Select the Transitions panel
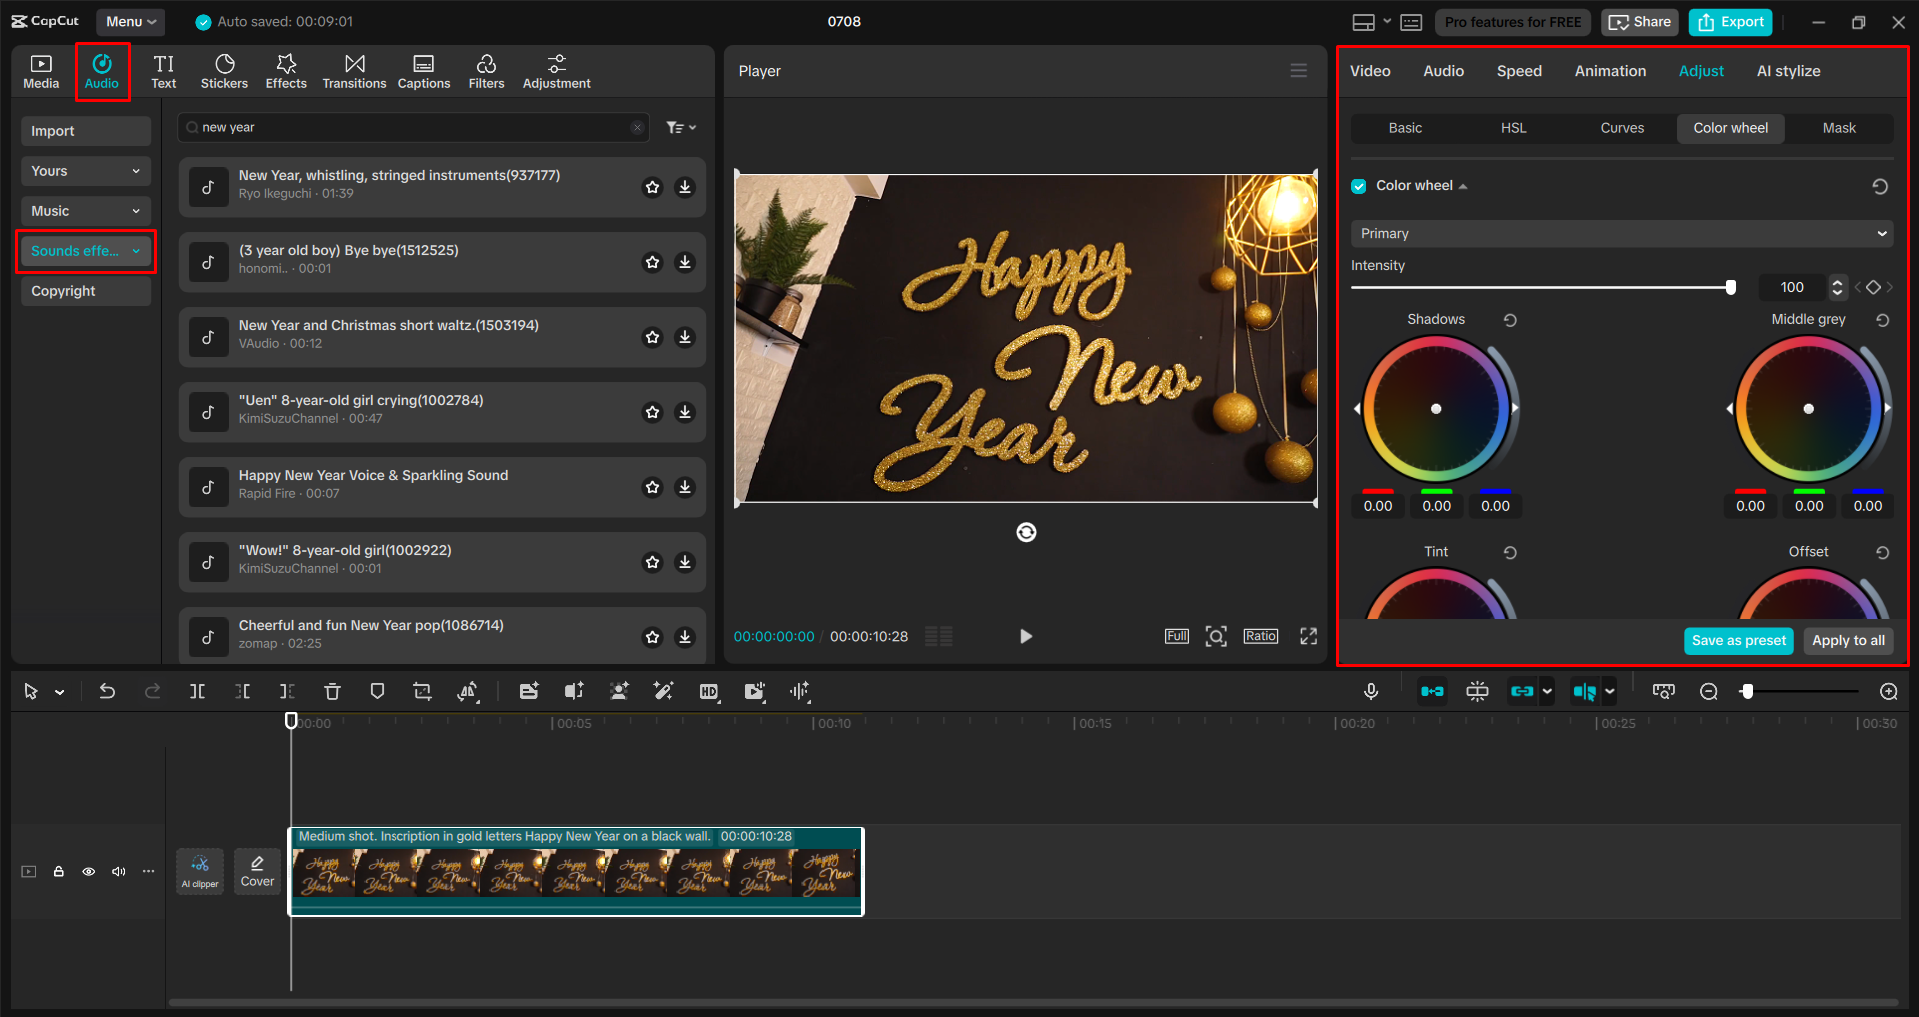Viewport: 1919px width, 1017px height. pos(354,70)
